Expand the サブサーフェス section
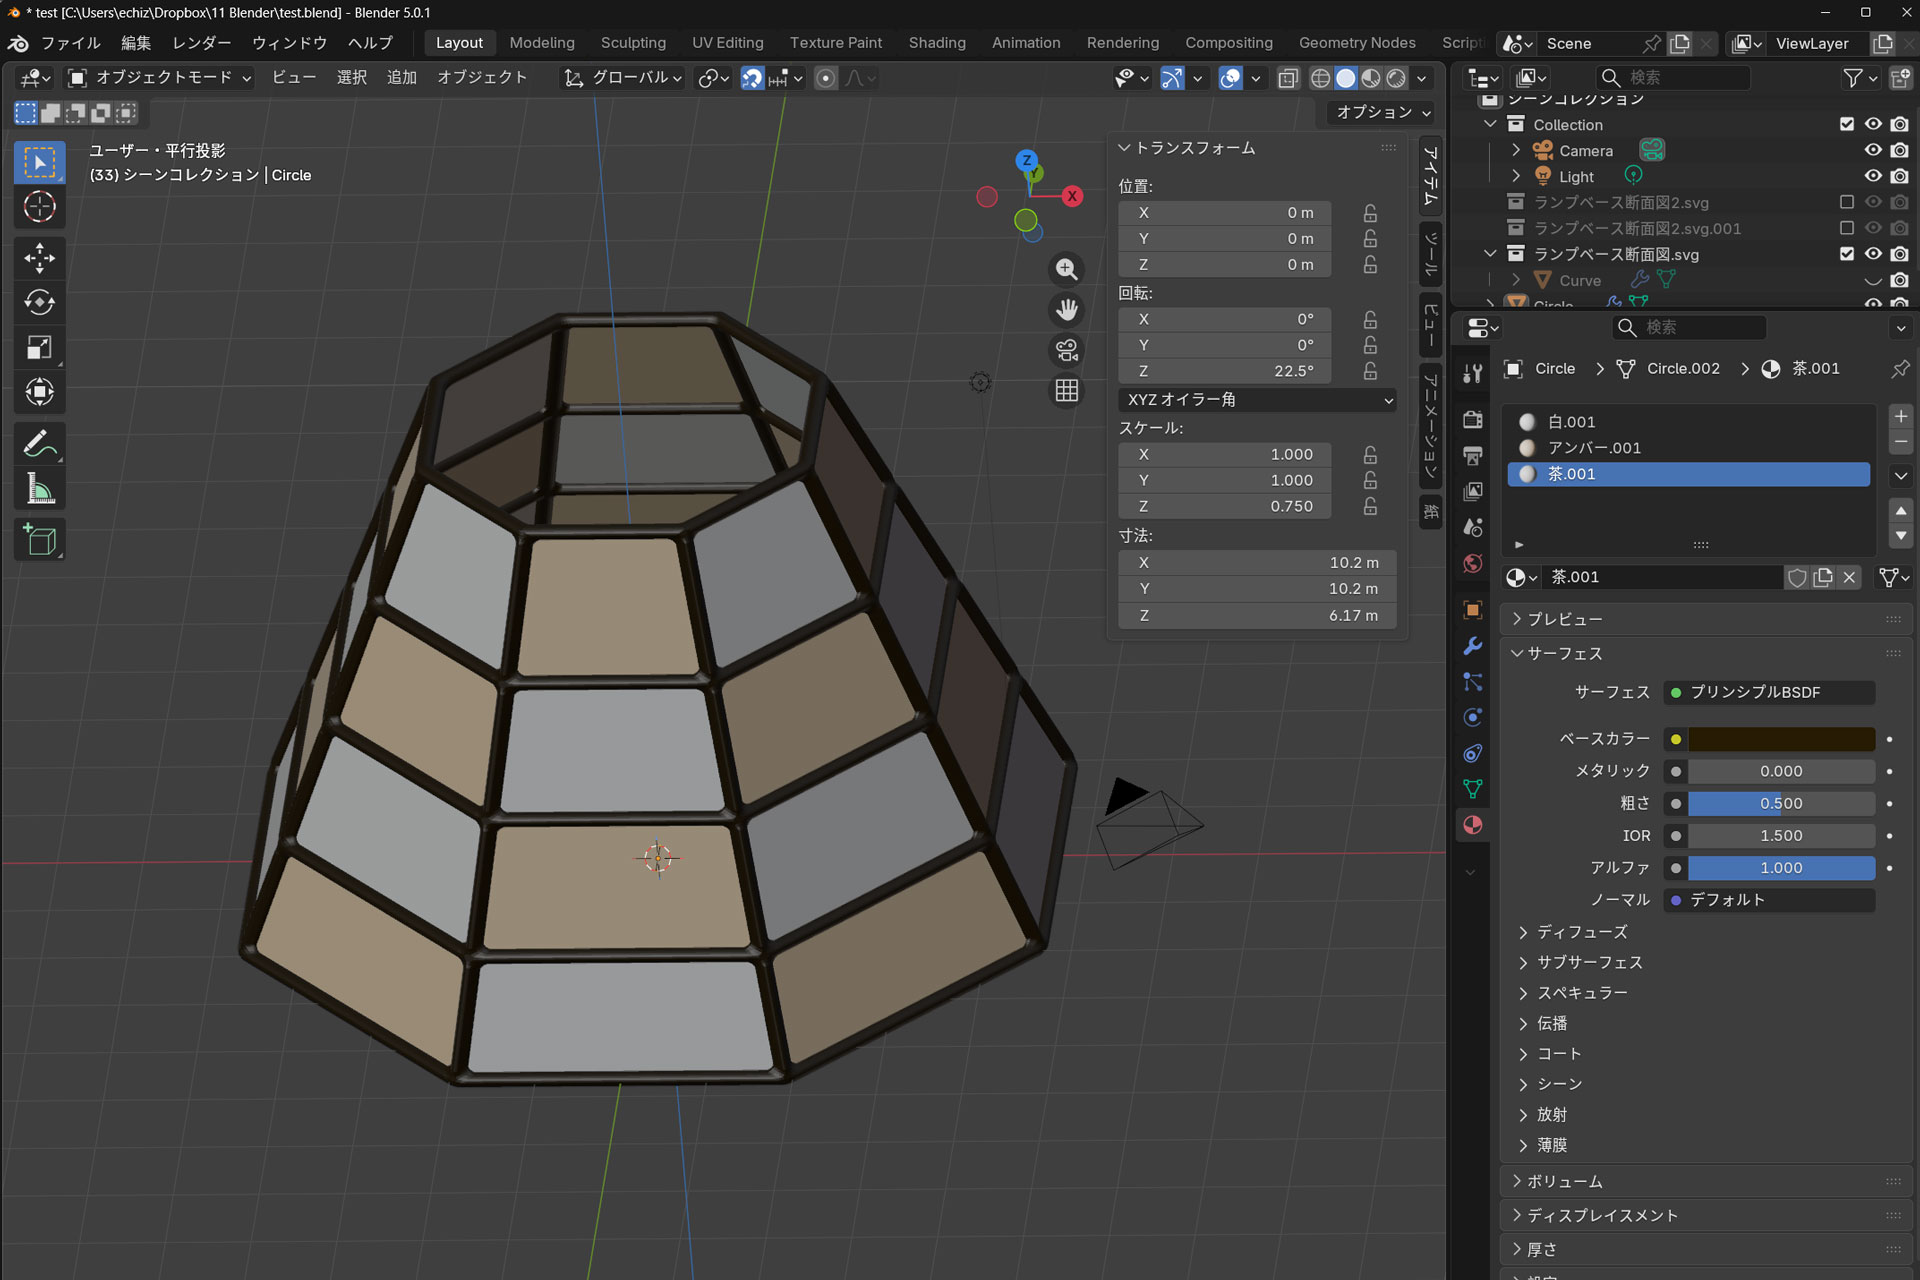This screenshot has width=1920, height=1280. tap(1589, 962)
